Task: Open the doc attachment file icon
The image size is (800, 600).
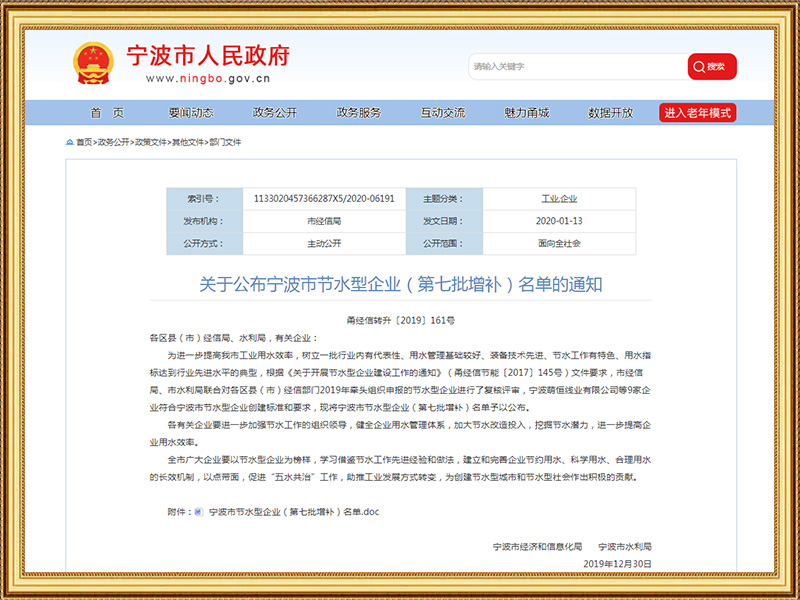Action: [x=199, y=512]
